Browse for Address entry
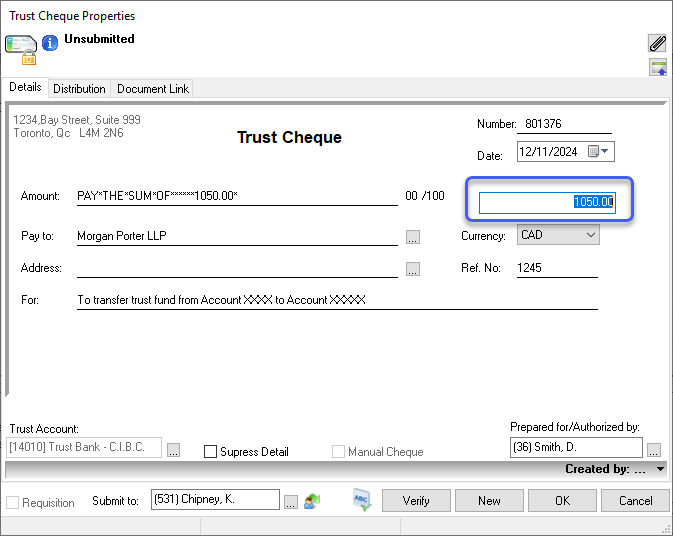 [x=412, y=269]
